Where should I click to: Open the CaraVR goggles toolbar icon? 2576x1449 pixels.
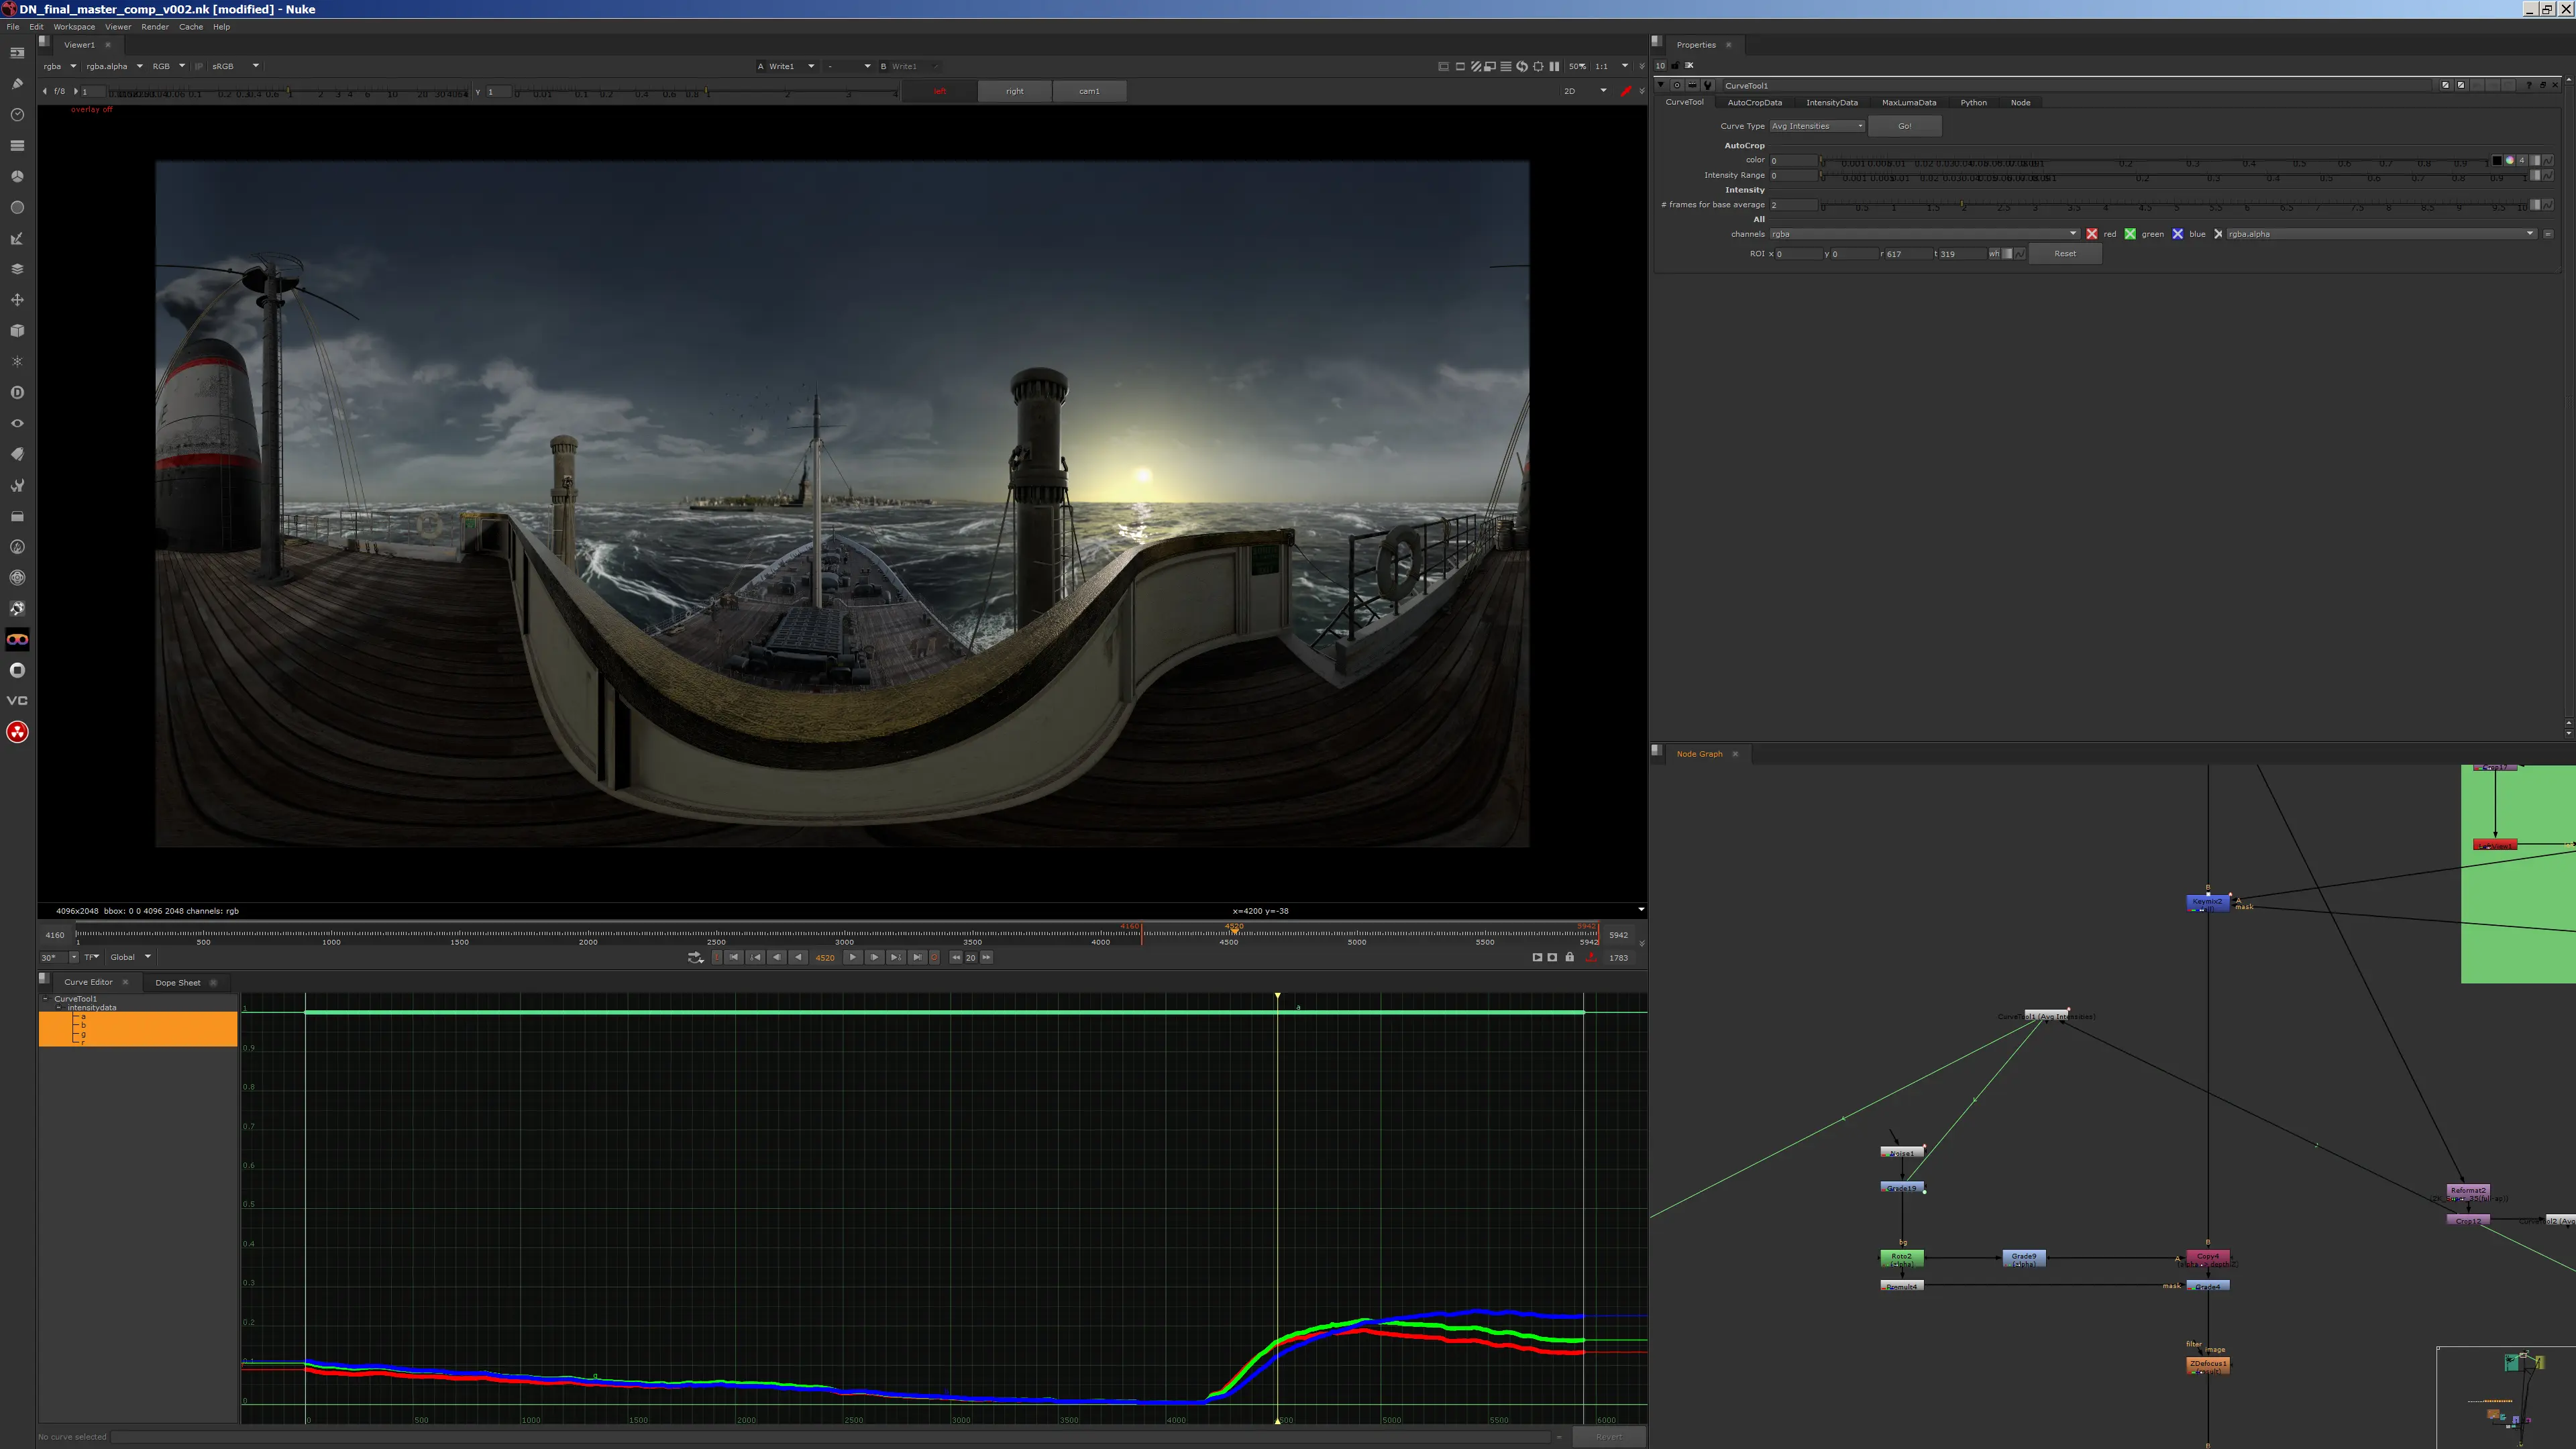(17, 640)
